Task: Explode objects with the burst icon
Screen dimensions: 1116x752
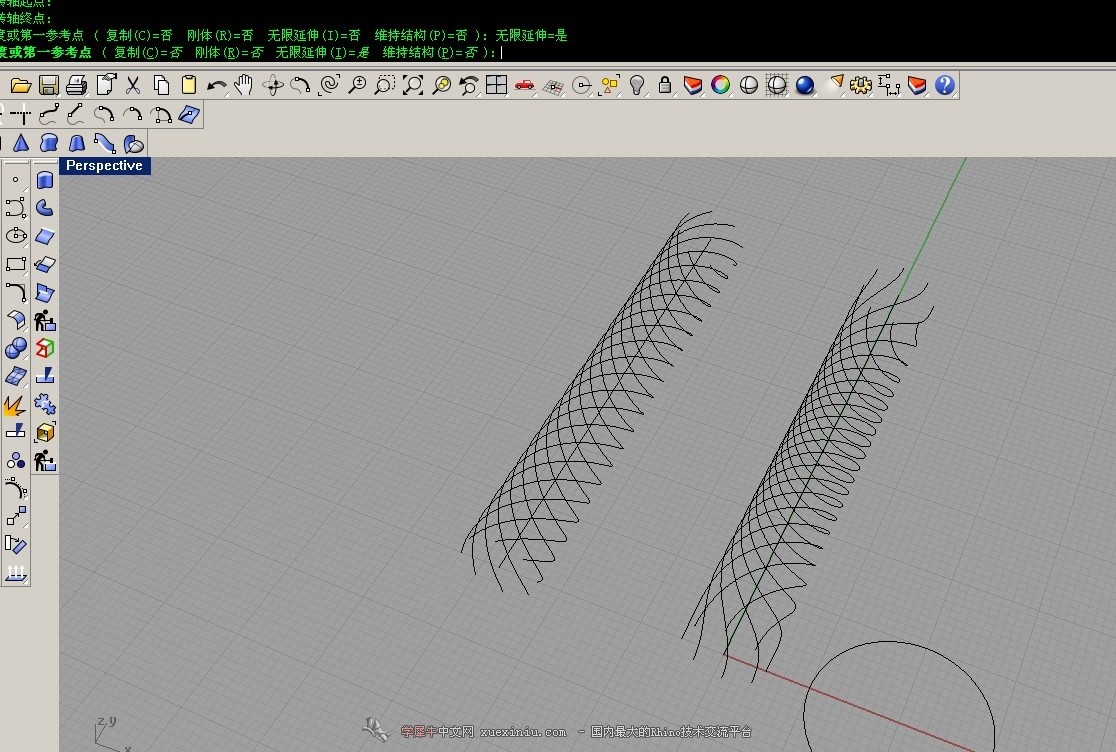Action: (x=15, y=406)
